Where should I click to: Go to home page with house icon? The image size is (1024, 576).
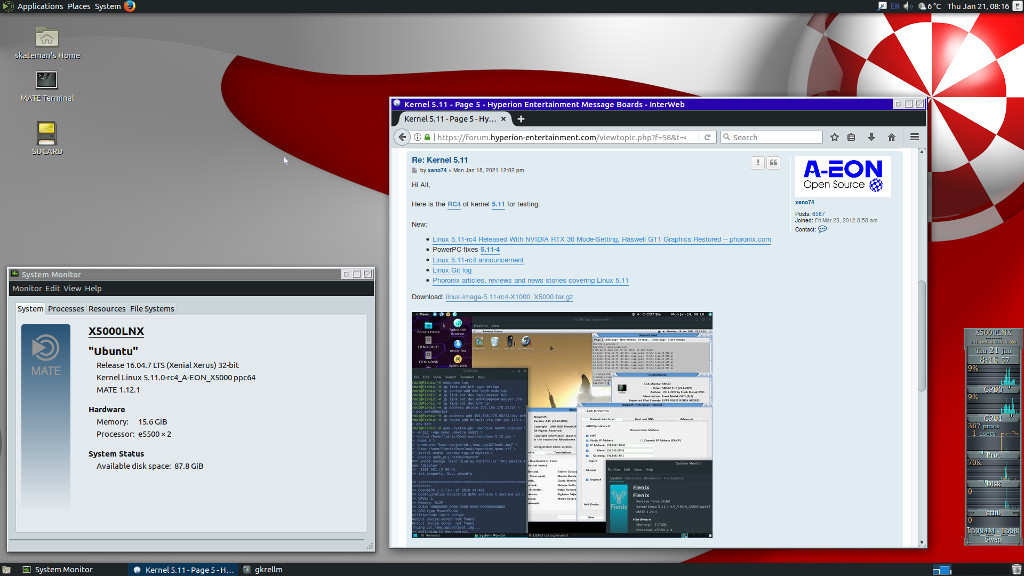point(891,137)
